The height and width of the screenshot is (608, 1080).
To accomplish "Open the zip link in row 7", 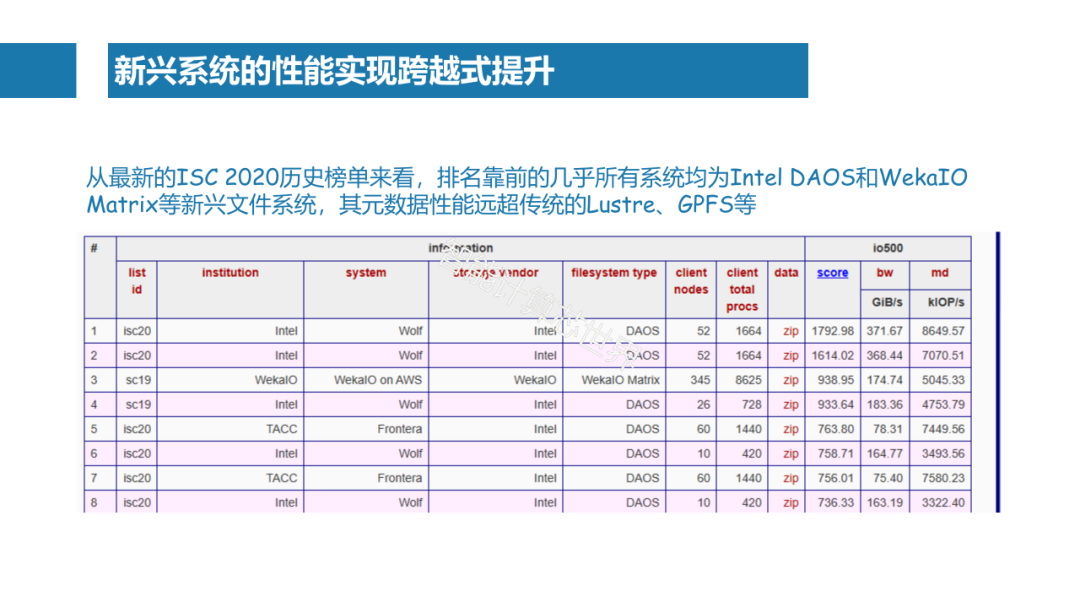I will 791,478.
